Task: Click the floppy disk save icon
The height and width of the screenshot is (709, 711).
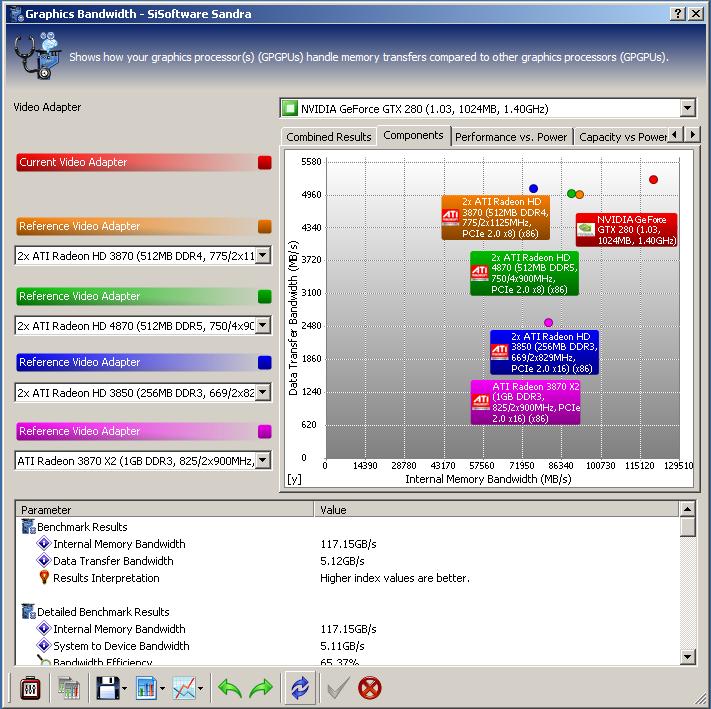Action: 107,688
